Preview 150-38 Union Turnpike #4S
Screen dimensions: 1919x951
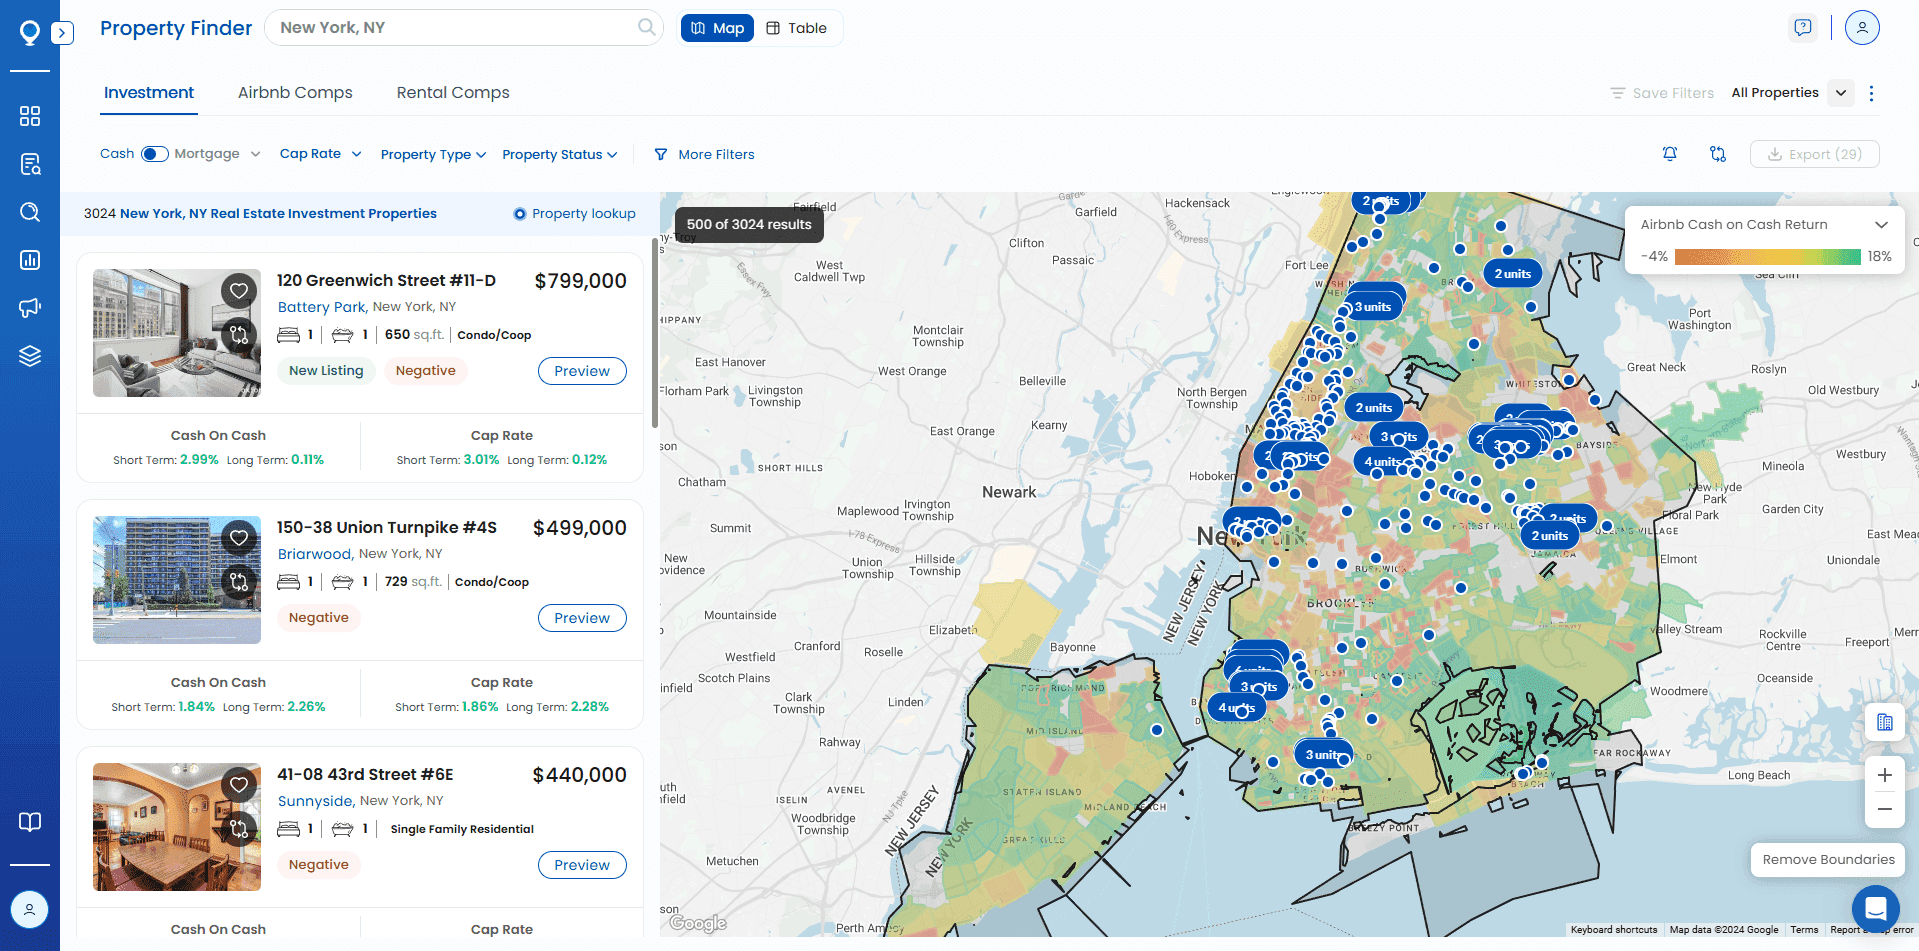point(582,618)
